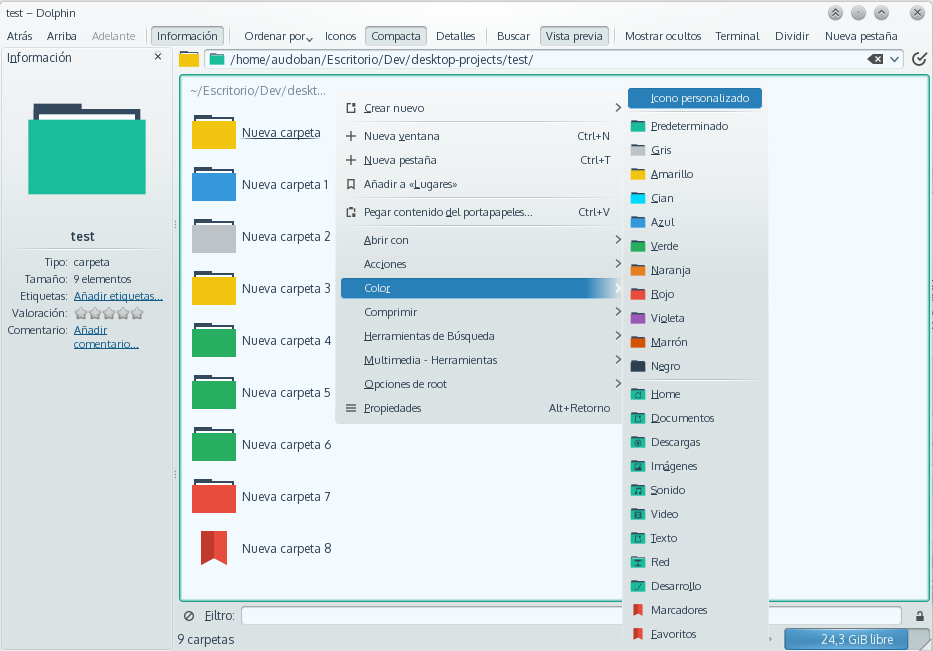The height and width of the screenshot is (651, 933).
Task: Select the red bookmark Nueva carpeta 8
Action: (261, 548)
